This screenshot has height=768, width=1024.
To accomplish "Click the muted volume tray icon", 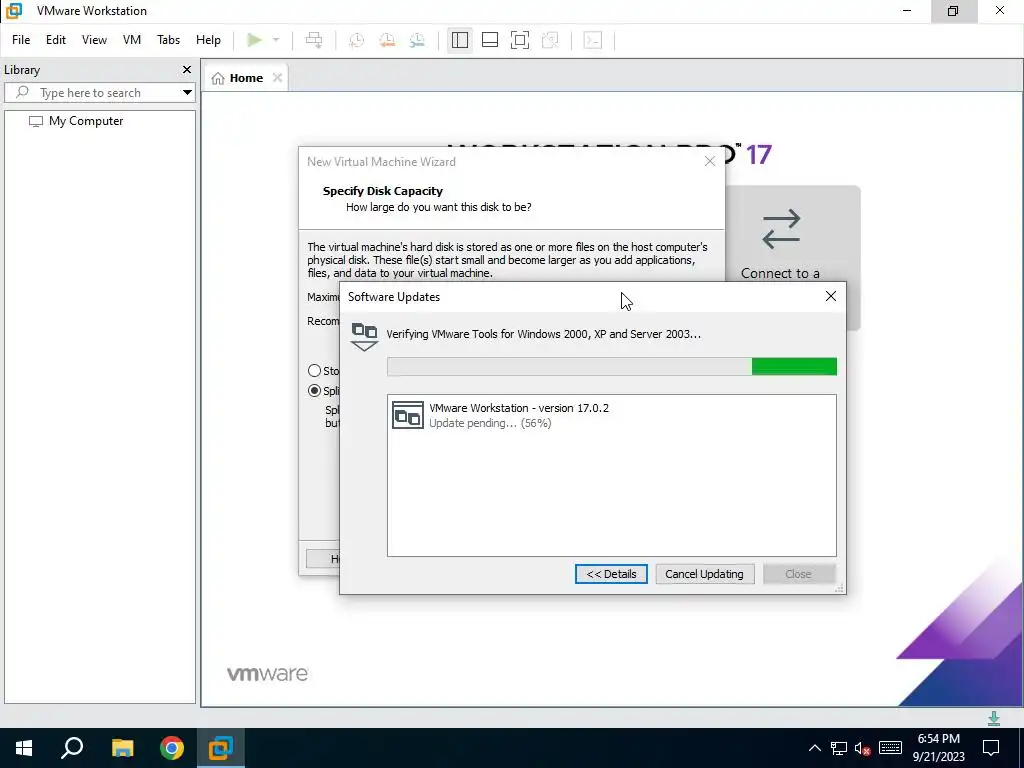I will click(x=863, y=748).
